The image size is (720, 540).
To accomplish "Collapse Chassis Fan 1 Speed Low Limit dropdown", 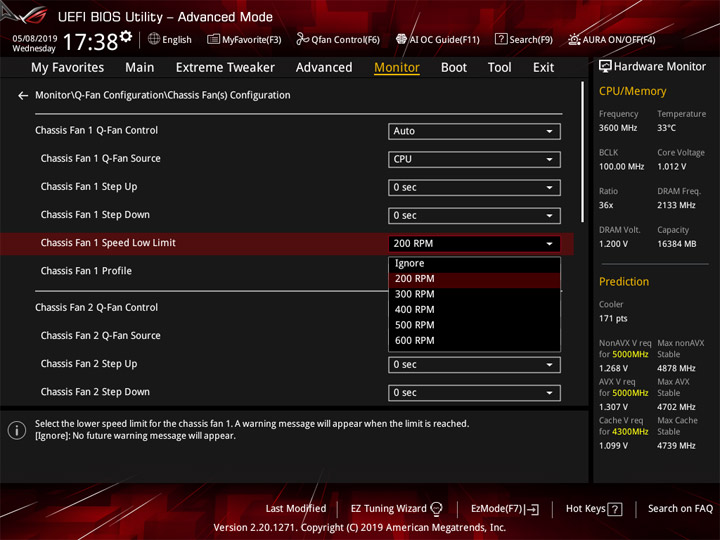I will pyautogui.click(x=474, y=243).
